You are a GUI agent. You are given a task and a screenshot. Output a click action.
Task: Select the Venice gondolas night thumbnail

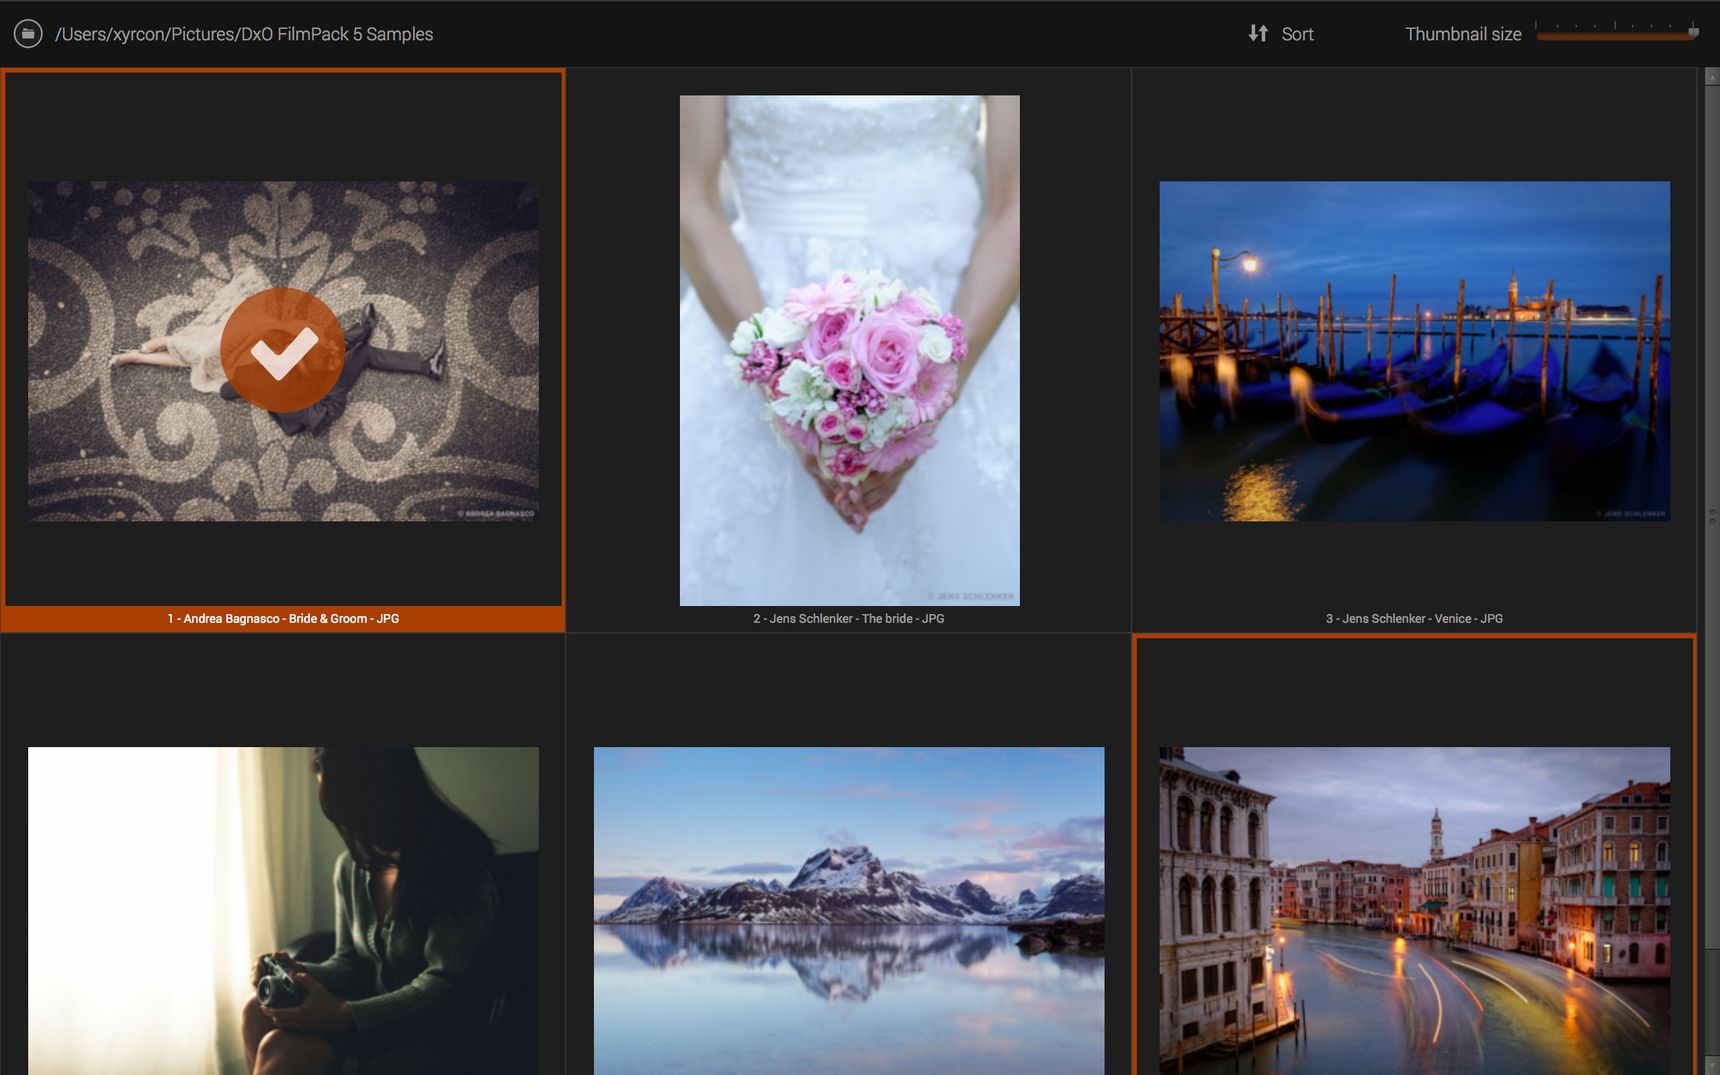tap(1414, 351)
